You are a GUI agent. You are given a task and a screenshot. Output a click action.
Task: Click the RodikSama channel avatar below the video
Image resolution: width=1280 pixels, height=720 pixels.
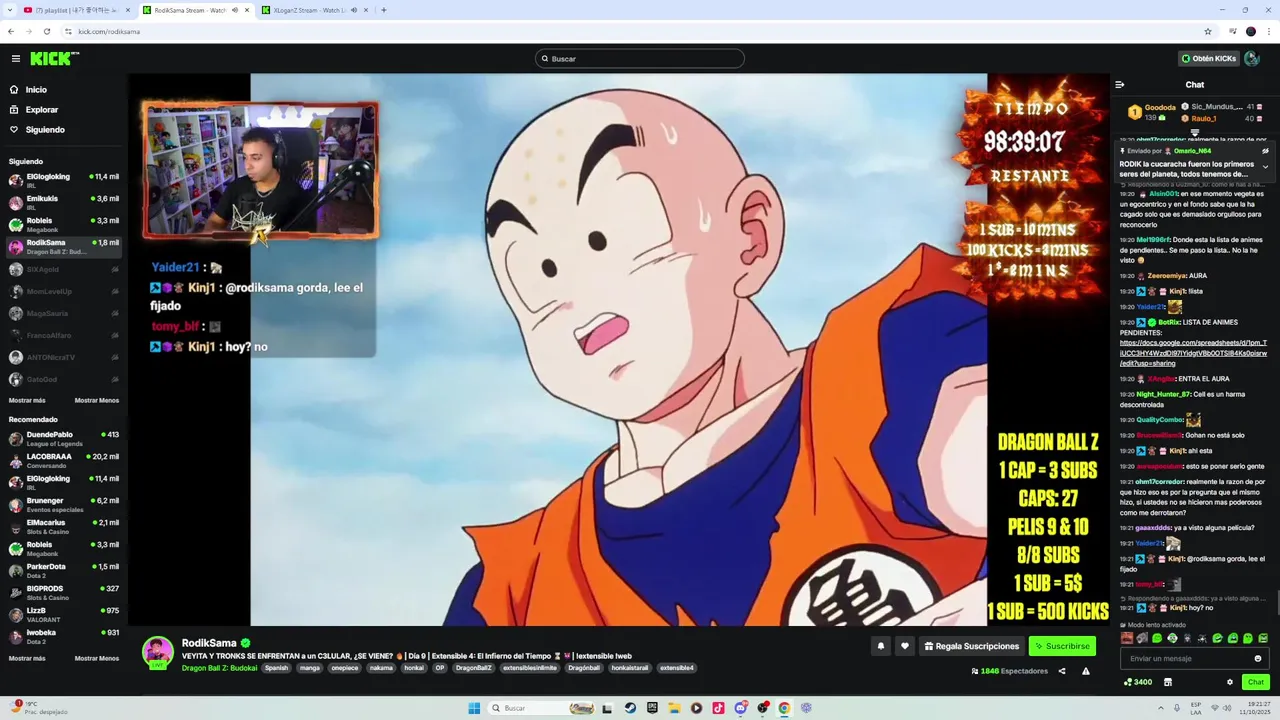tap(157, 652)
